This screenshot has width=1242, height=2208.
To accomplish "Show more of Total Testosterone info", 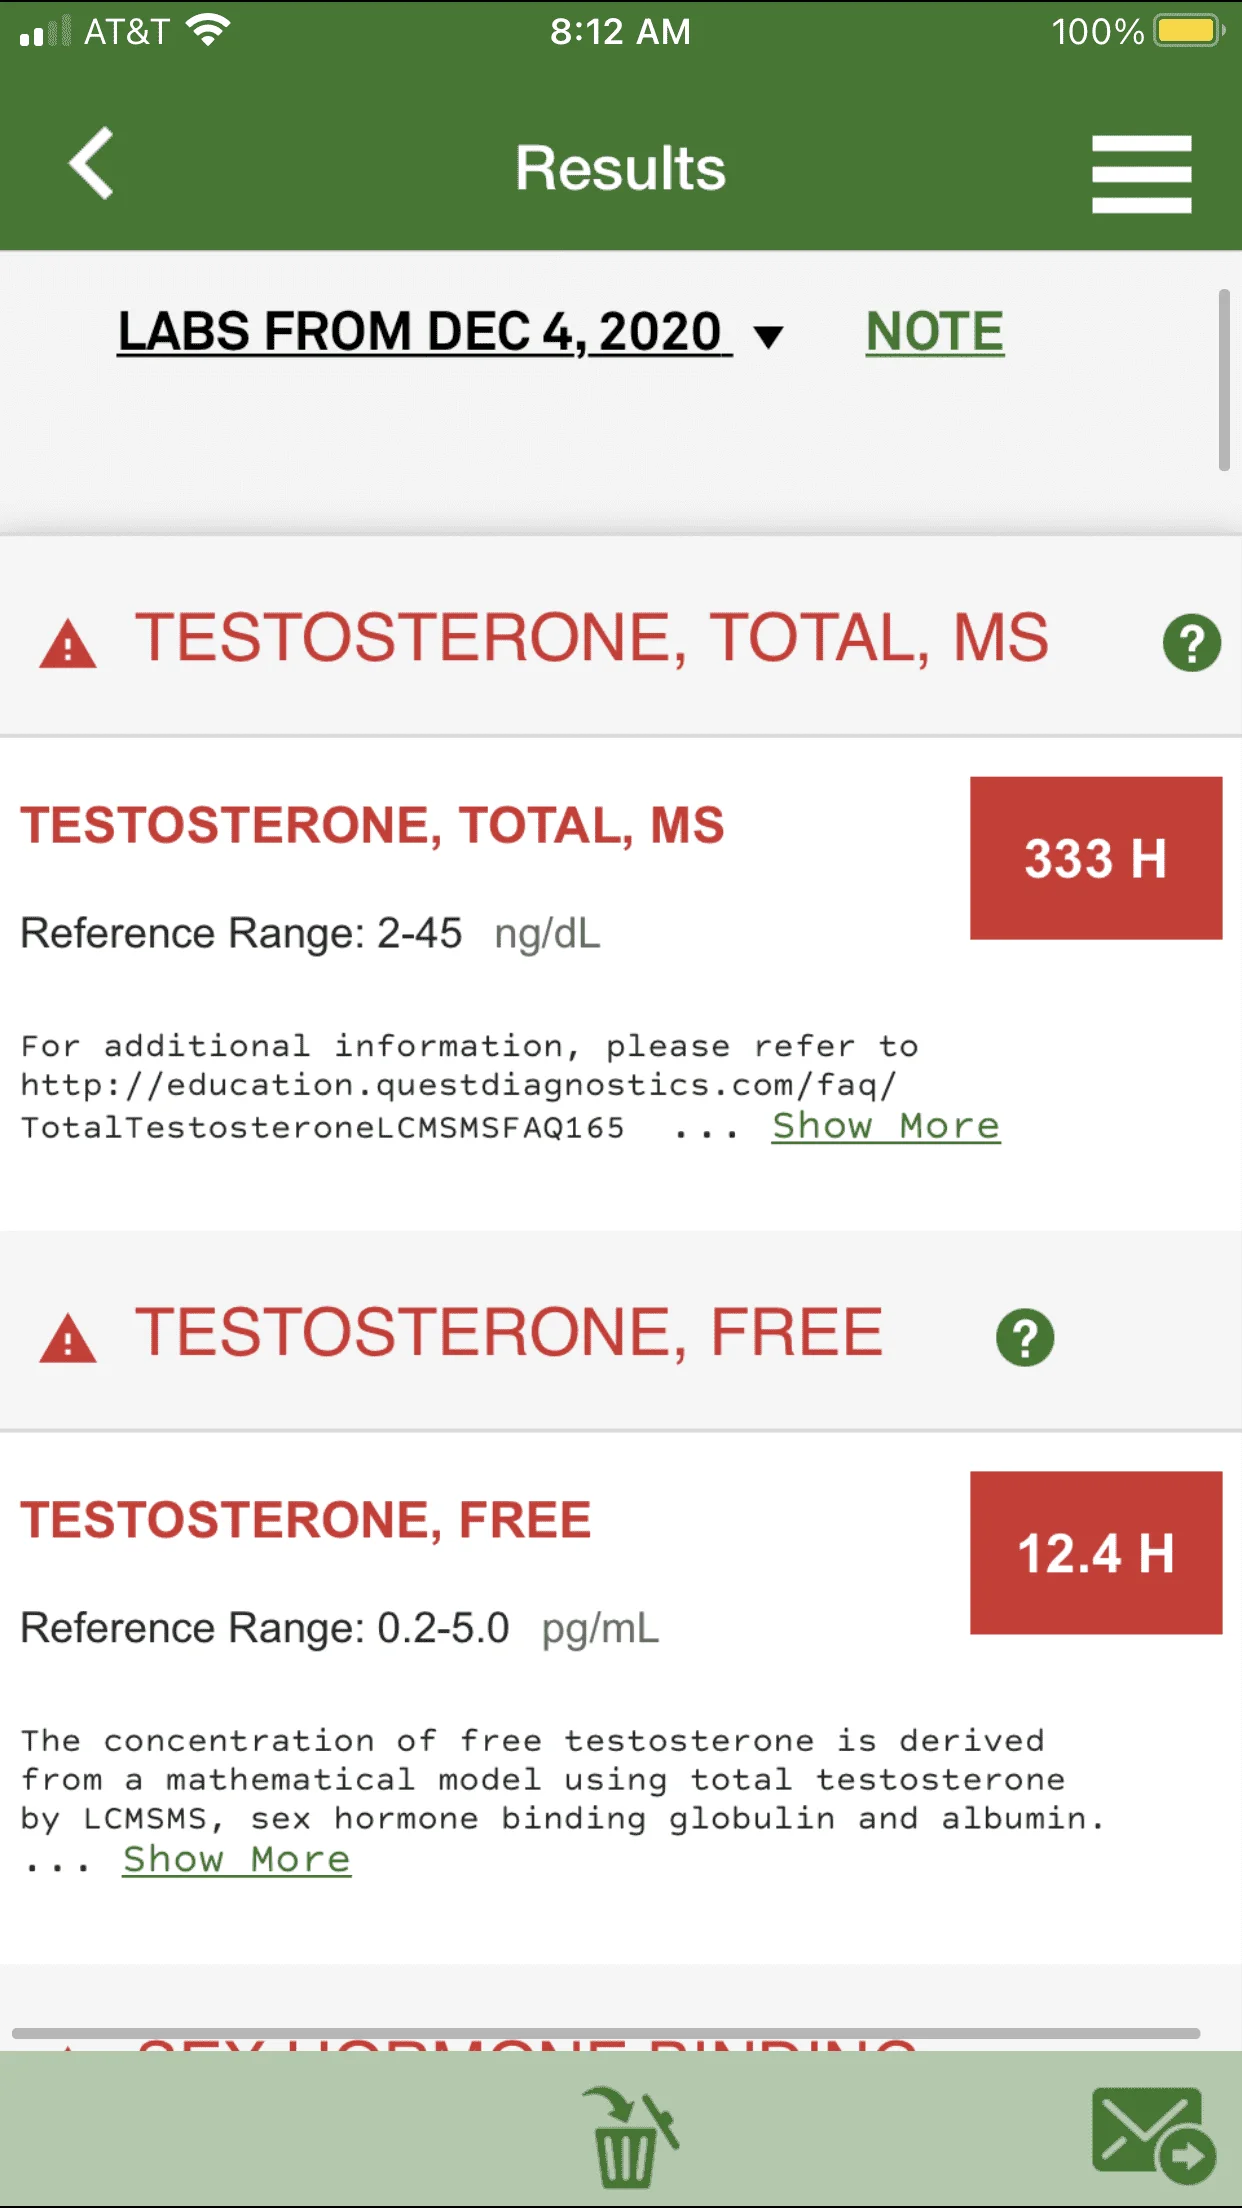I will [886, 1126].
